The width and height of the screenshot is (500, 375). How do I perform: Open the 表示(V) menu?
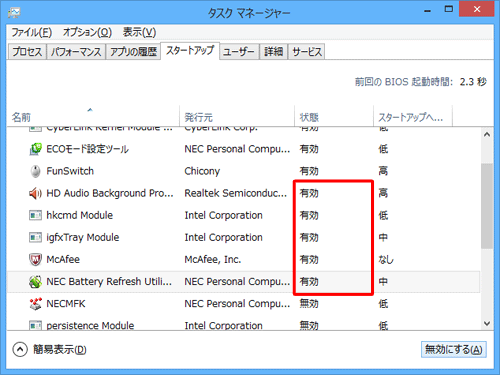click(139, 32)
